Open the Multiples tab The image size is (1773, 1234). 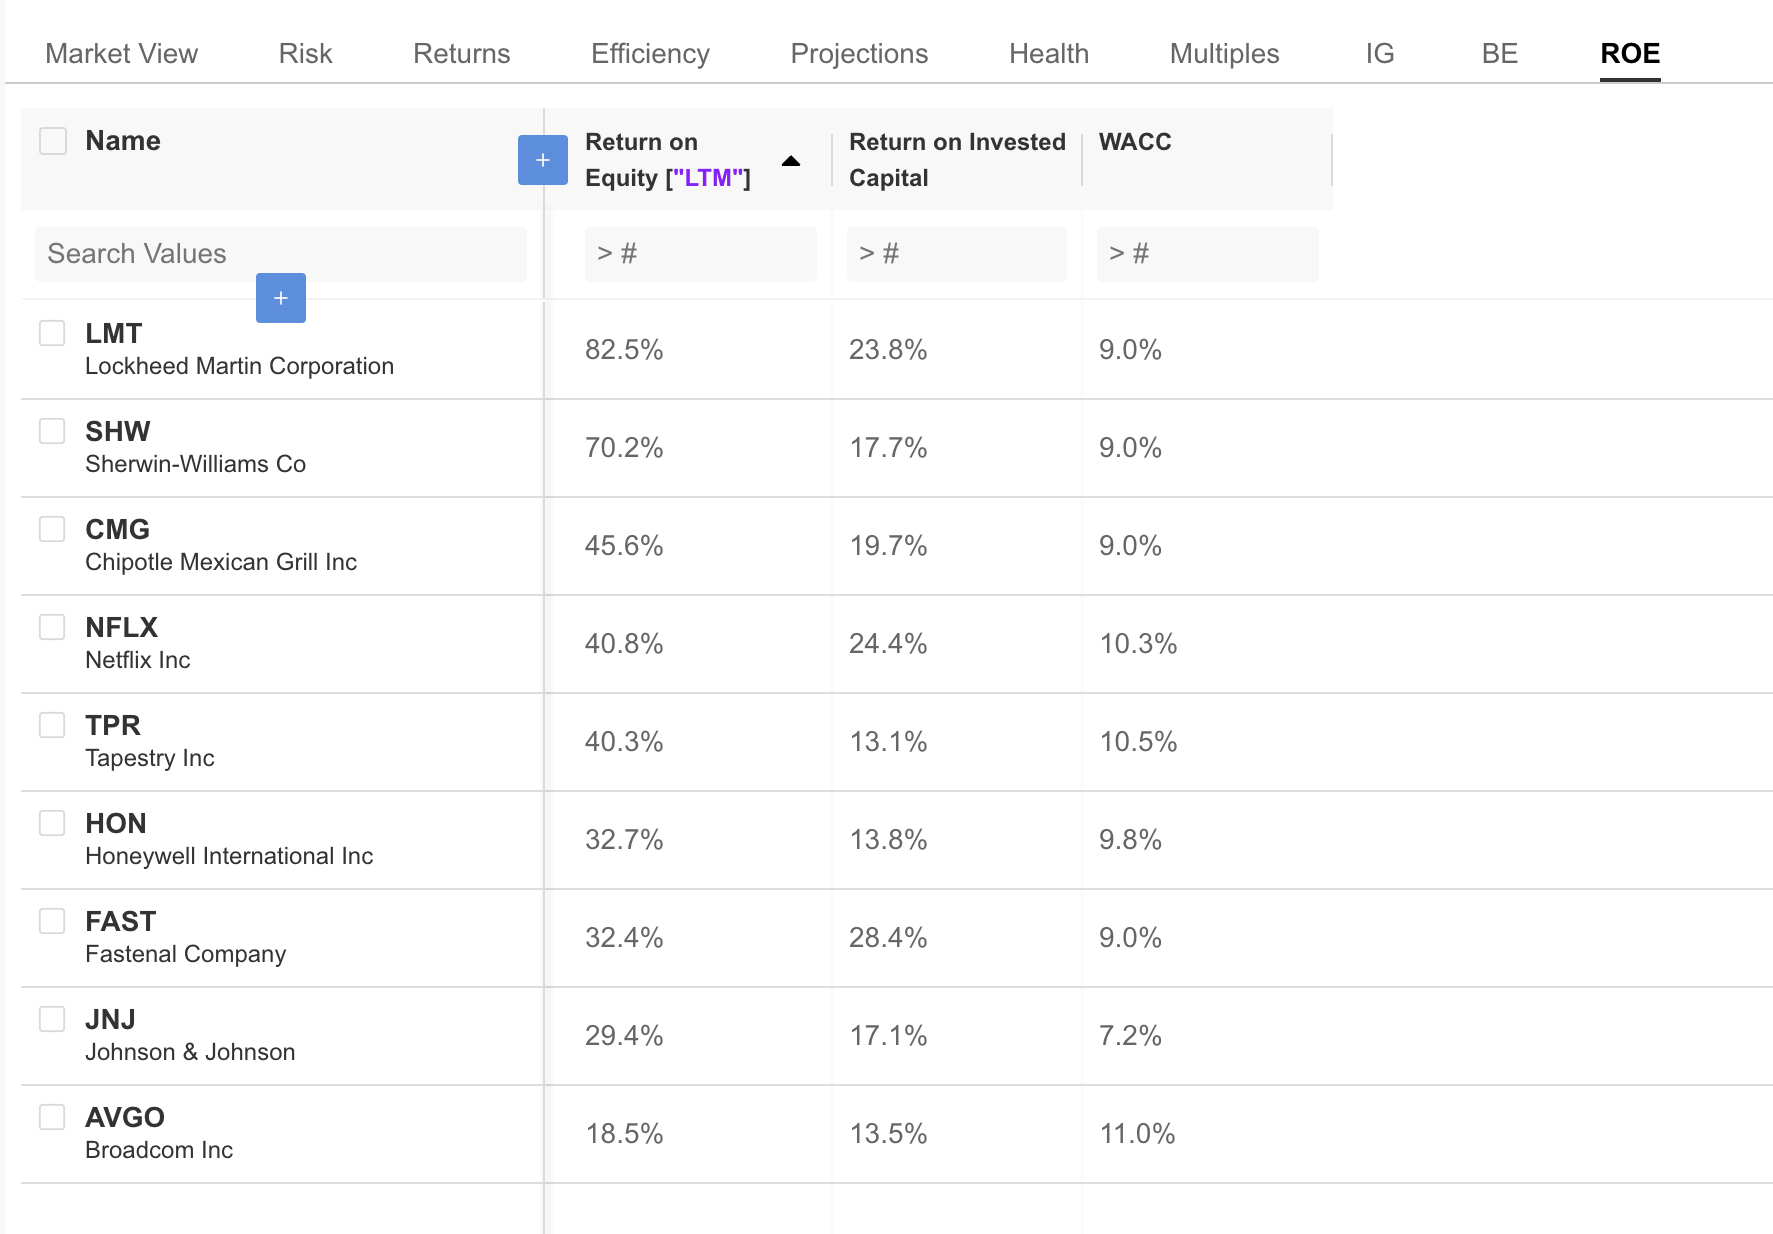1225,54
